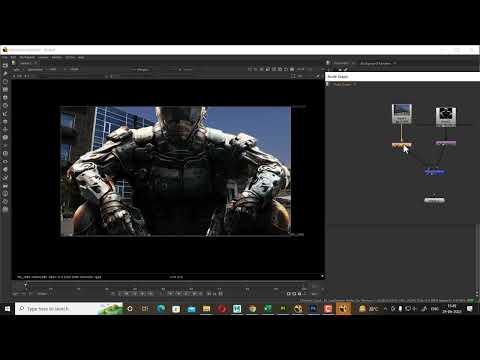Select the second Read node with black thumbnail
Viewport: 480px width, 360px height.
tap(446, 117)
